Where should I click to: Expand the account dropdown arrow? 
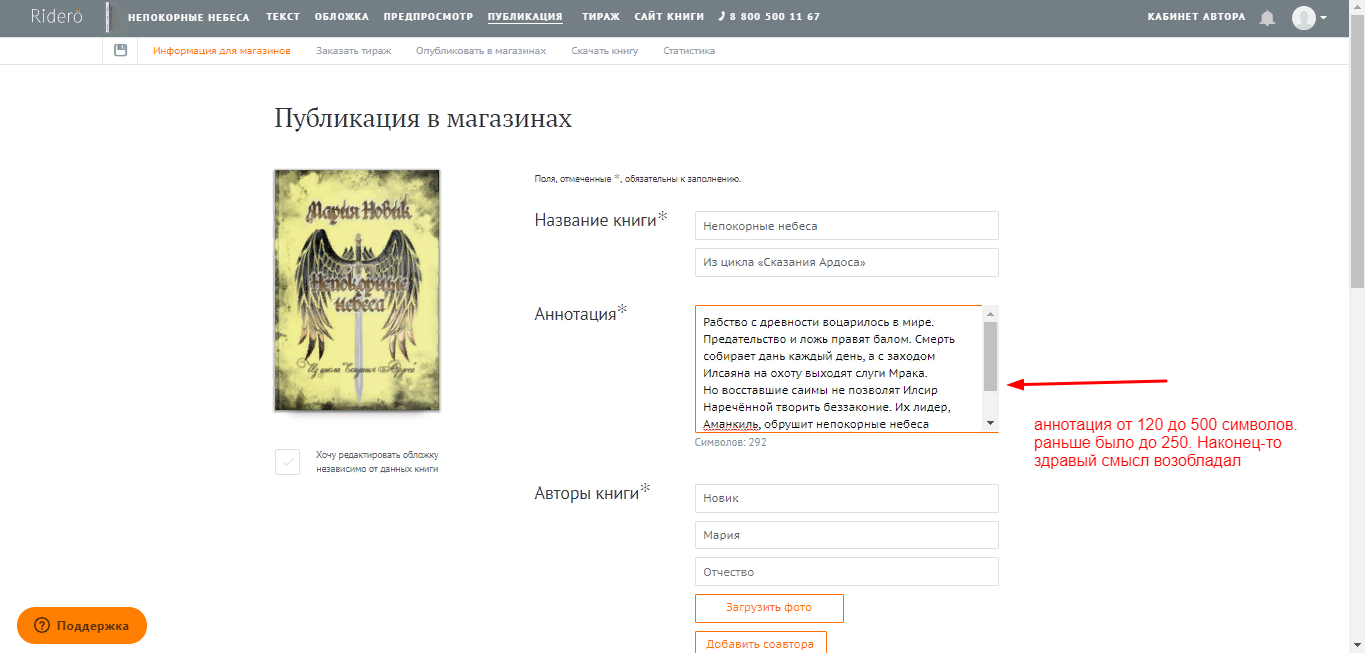pyautogui.click(x=1324, y=18)
